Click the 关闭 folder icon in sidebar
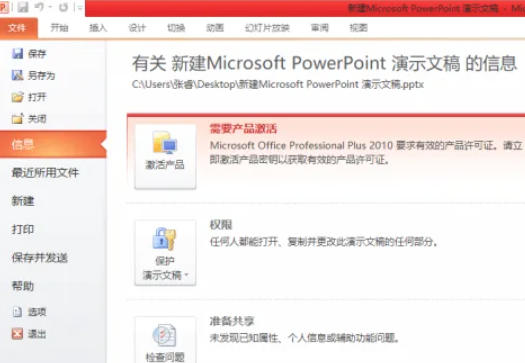 click(17, 119)
